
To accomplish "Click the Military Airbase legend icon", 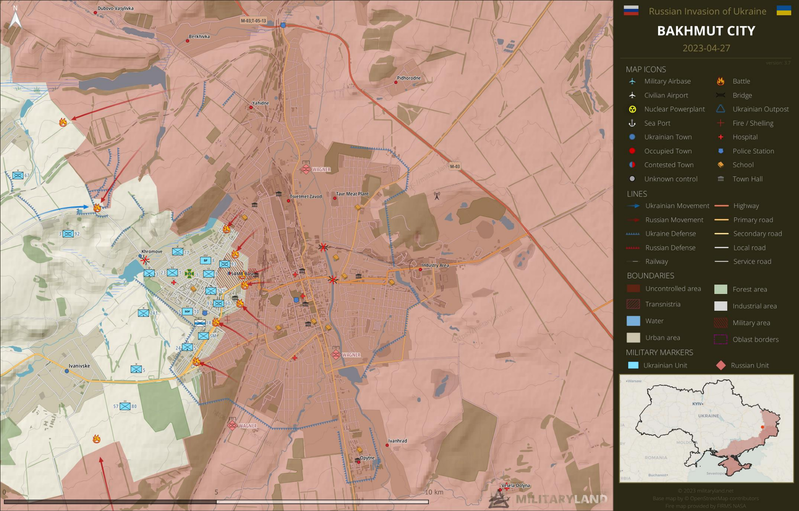I will 632,82.
